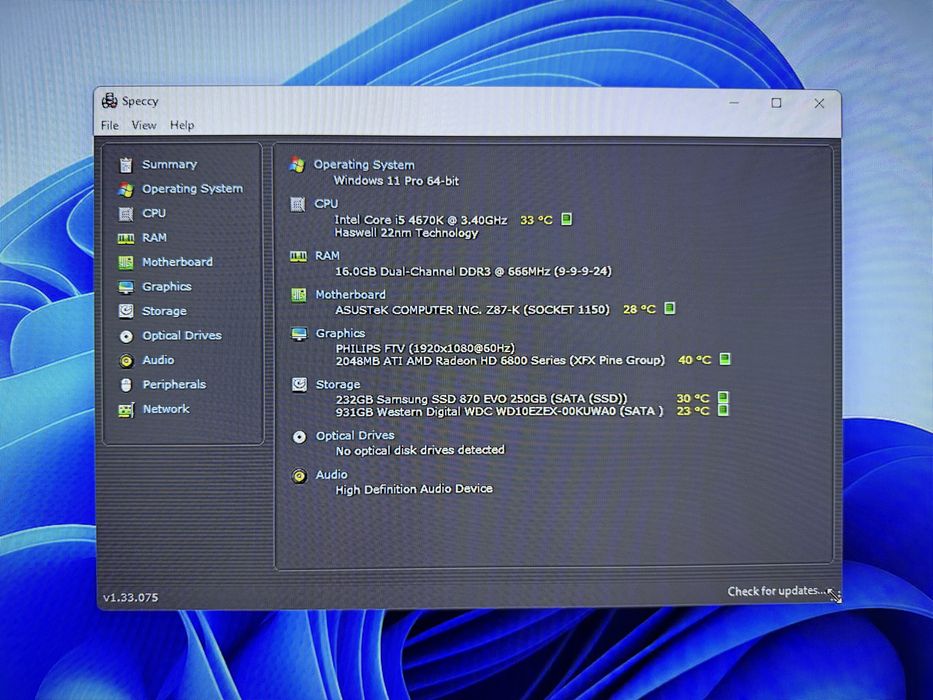The width and height of the screenshot is (933, 700).
Task: Click the Intel Core i5 4670K text
Action: (421, 220)
